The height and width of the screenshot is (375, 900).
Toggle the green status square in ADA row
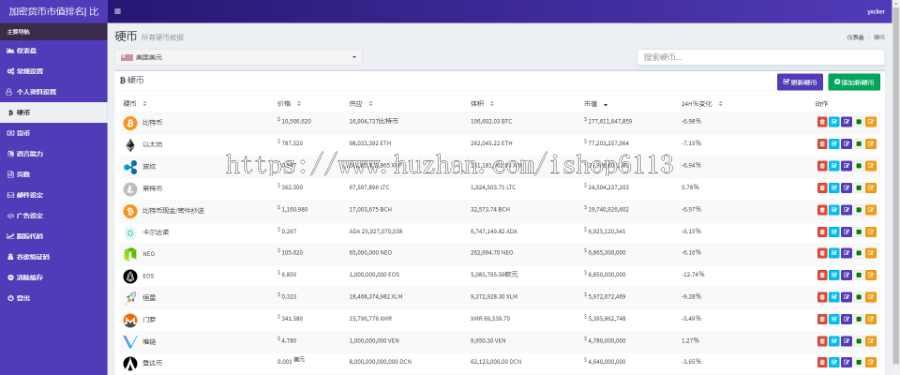tap(859, 232)
